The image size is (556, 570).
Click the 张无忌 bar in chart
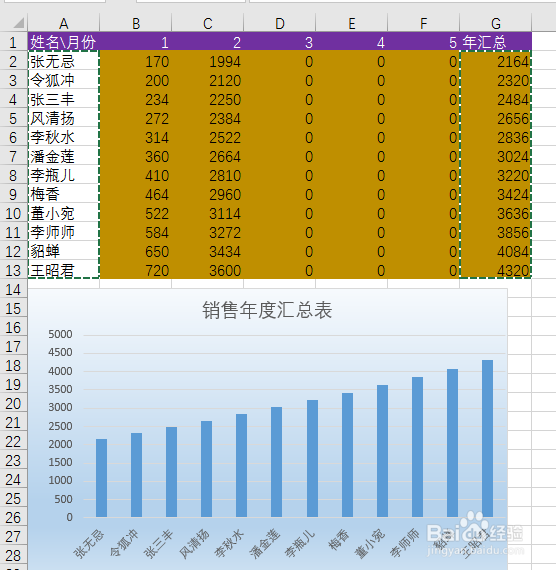(x=101, y=478)
